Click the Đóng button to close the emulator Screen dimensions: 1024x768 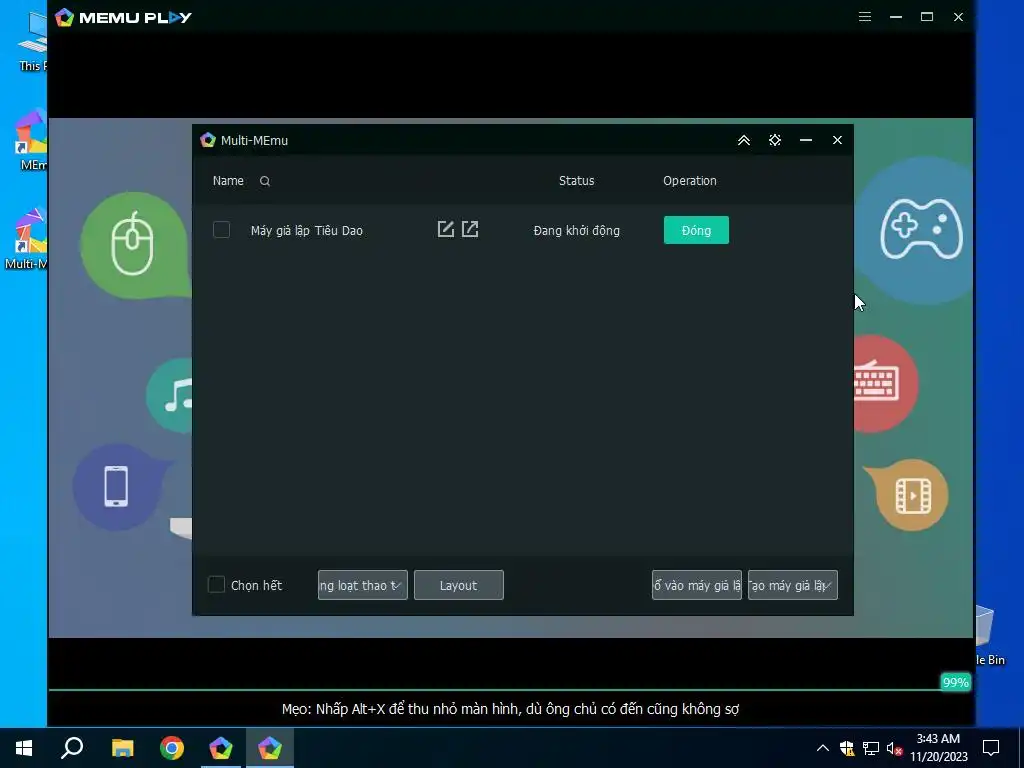(x=696, y=230)
